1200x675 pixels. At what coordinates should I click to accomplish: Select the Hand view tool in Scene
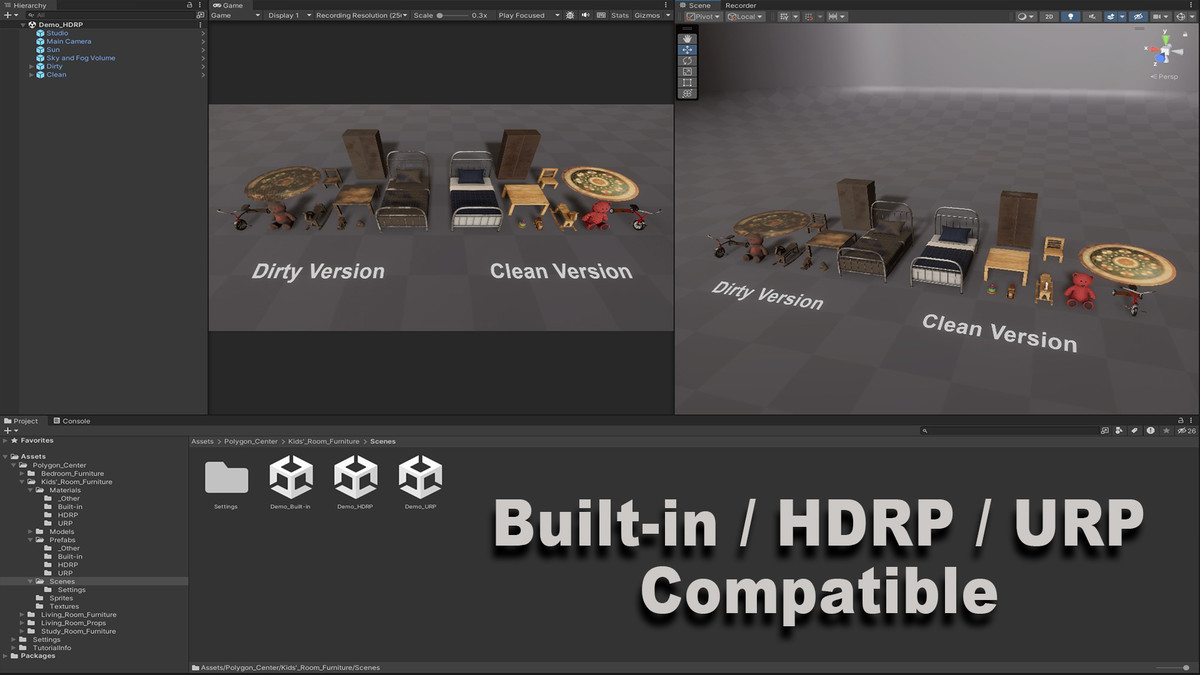687,38
